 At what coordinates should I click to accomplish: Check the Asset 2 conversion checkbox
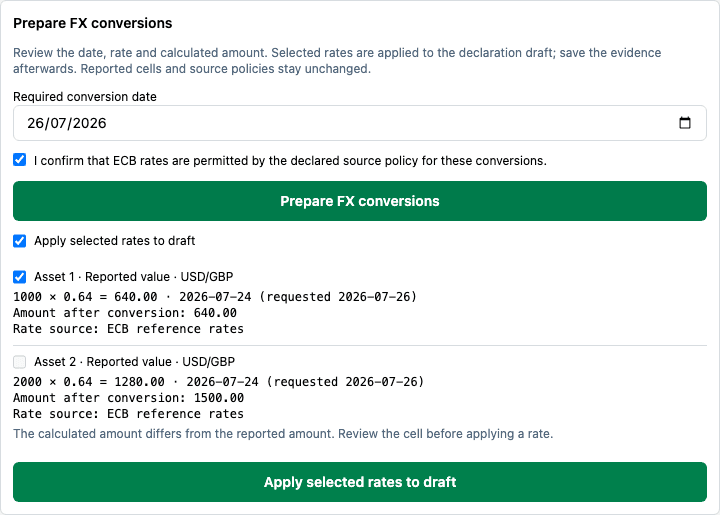19,362
